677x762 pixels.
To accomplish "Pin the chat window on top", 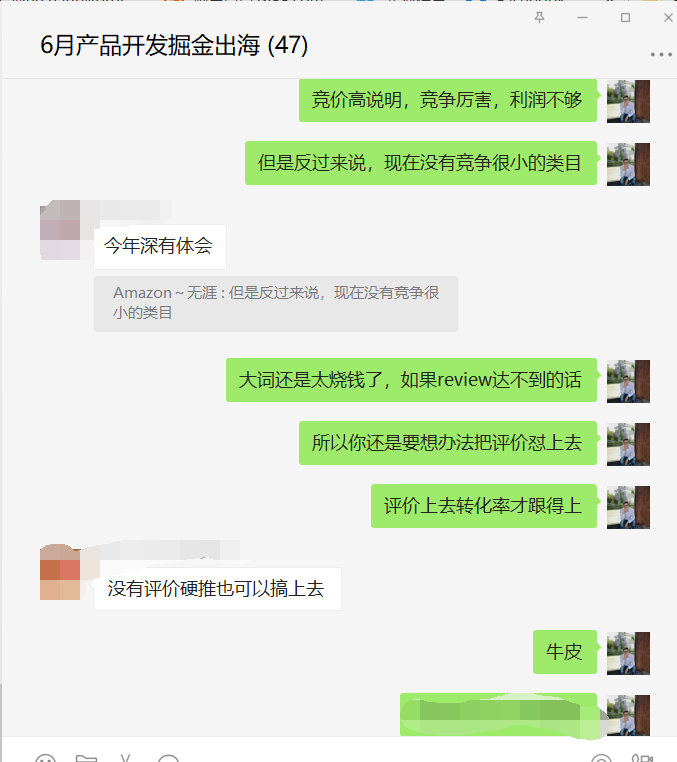I will pyautogui.click(x=539, y=17).
